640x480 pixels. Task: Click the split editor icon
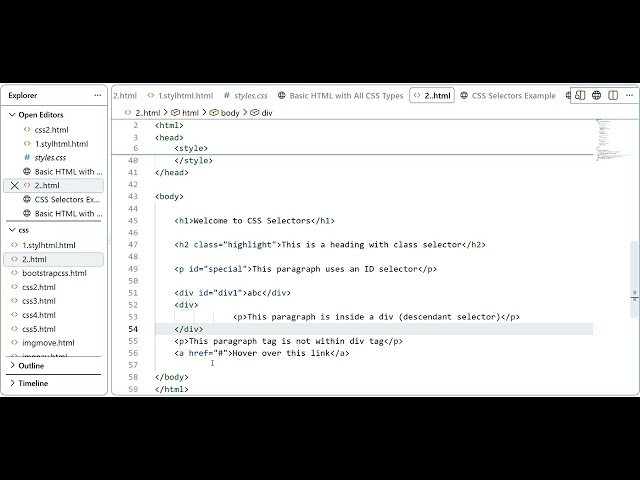(x=613, y=96)
